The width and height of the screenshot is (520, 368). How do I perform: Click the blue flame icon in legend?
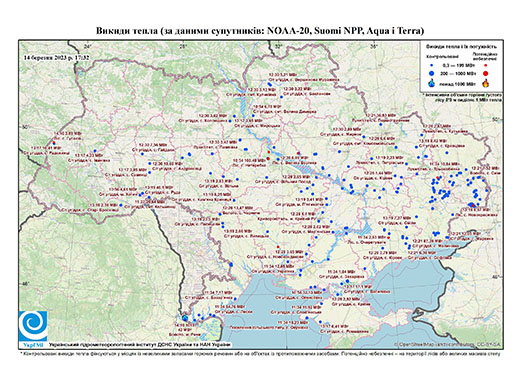coord(432,83)
